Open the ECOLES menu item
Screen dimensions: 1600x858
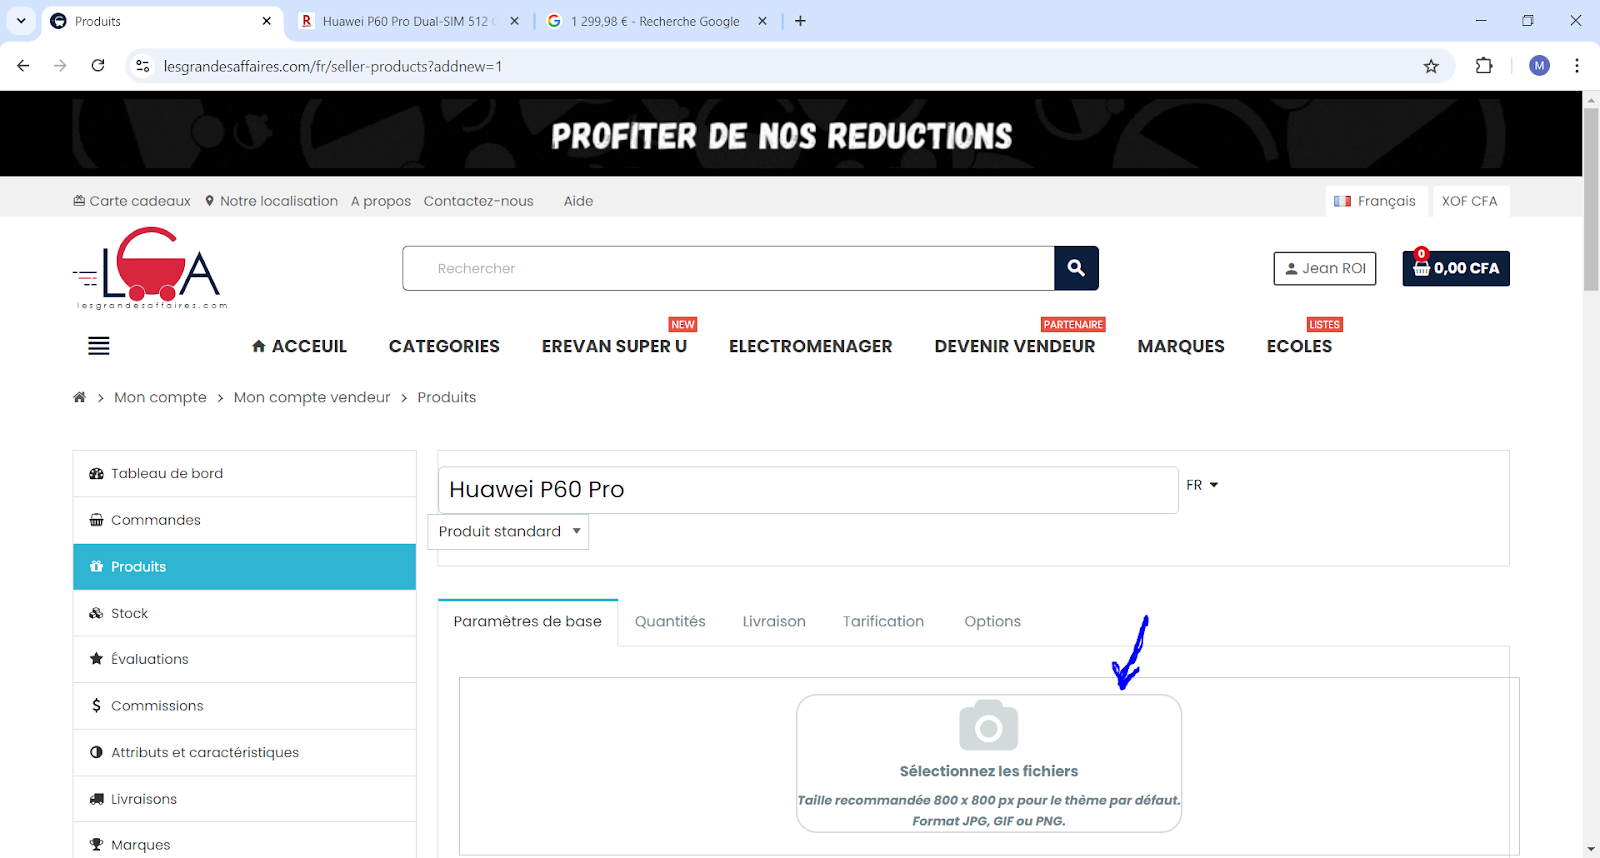(x=1299, y=346)
